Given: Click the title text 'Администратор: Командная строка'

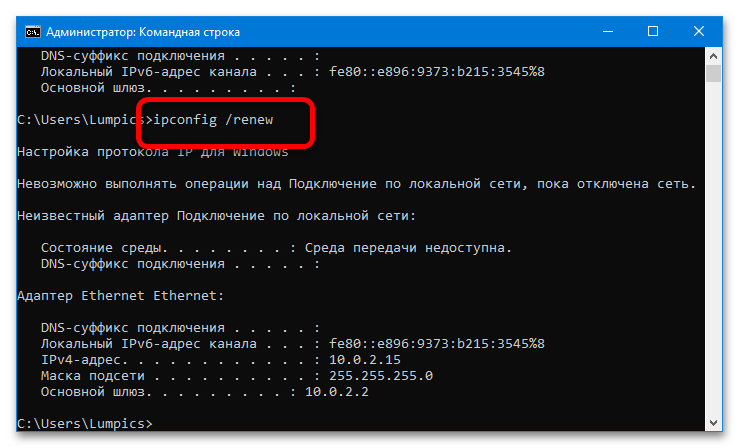Looking at the screenshot, I should pos(140,31).
